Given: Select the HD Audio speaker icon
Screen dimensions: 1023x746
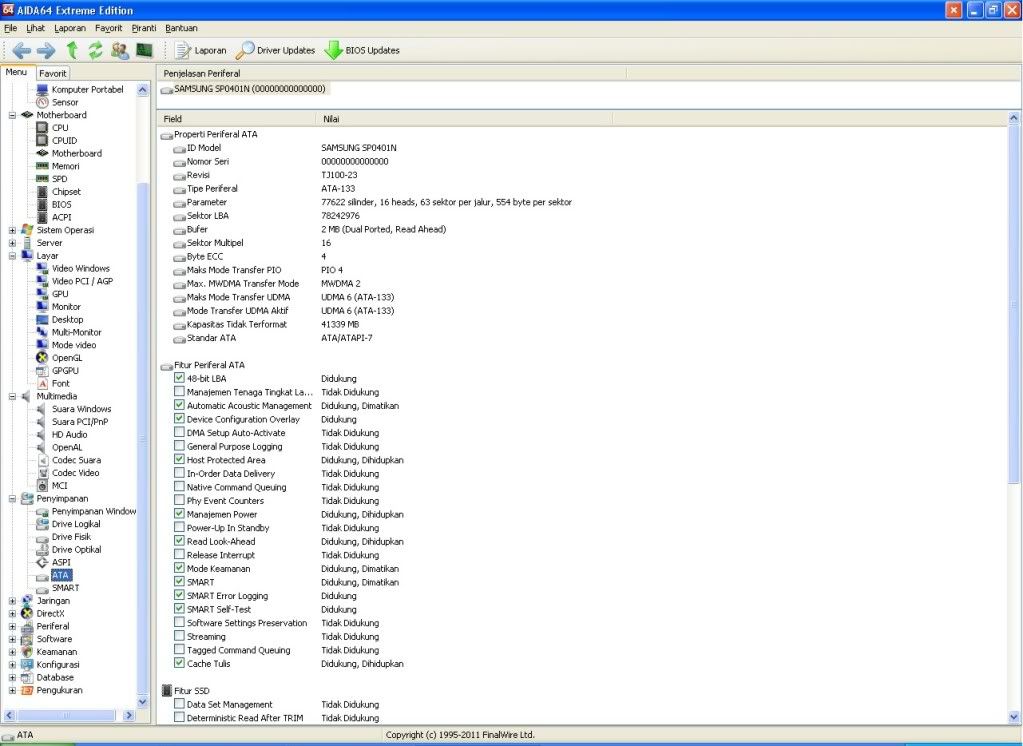Looking at the screenshot, I should click(x=42, y=435).
